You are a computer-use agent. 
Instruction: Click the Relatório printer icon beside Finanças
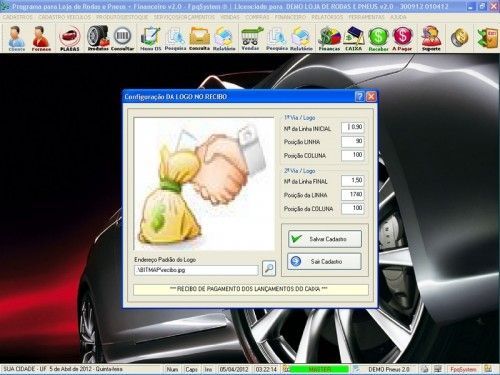click(x=301, y=38)
